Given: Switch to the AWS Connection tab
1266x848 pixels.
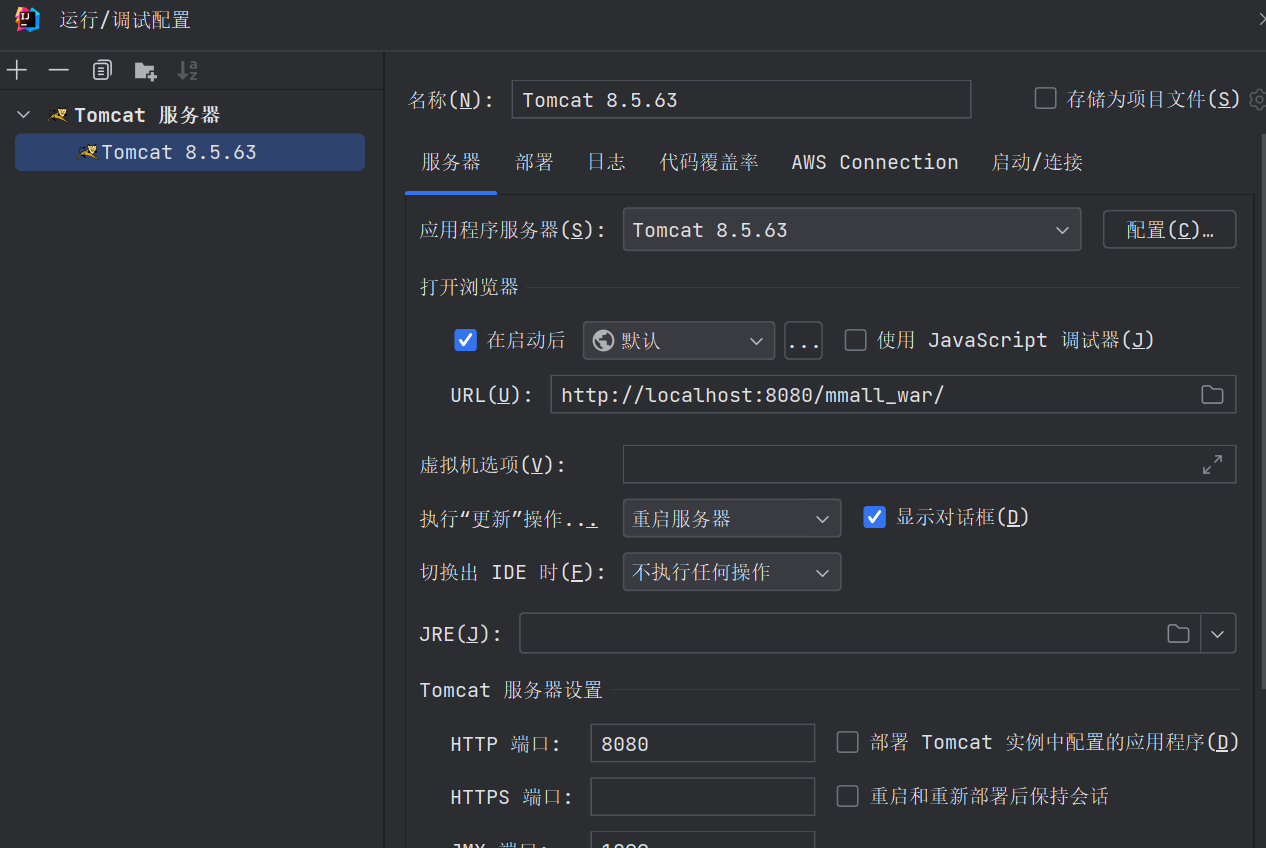Looking at the screenshot, I should tap(875, 162).
